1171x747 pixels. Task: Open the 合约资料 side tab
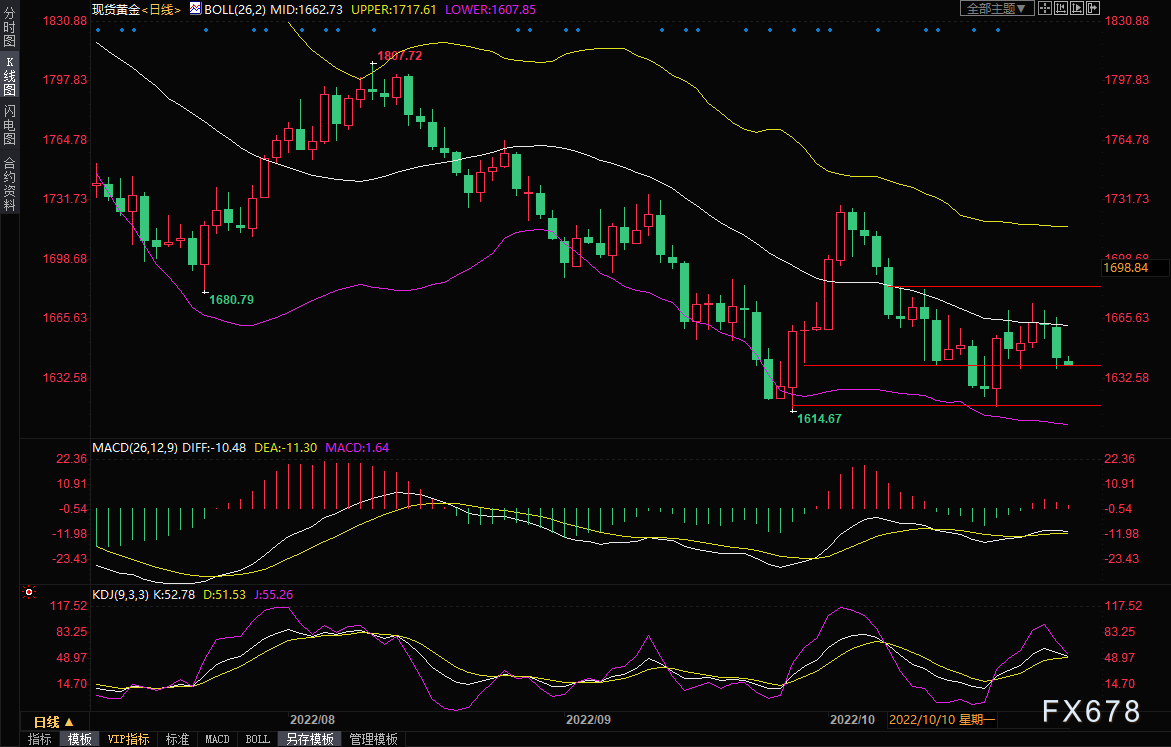click(9, 183)
